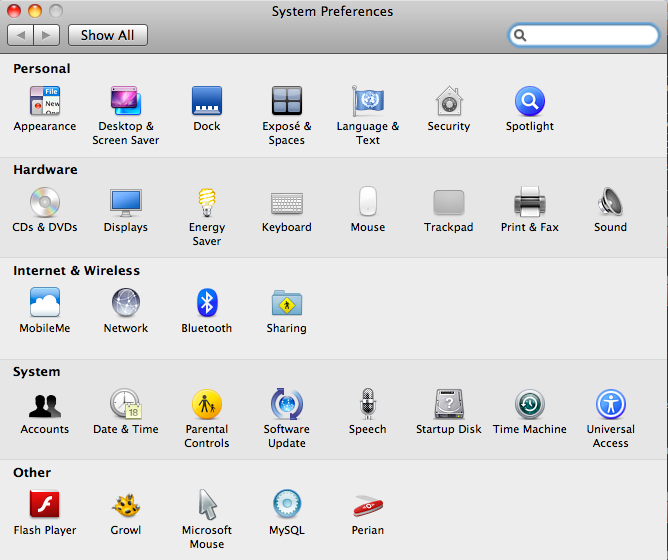The height and width of the screenshot is (560, 668).
Task: Click the Energy Saver light bulb icon
Action: point(207,203)
